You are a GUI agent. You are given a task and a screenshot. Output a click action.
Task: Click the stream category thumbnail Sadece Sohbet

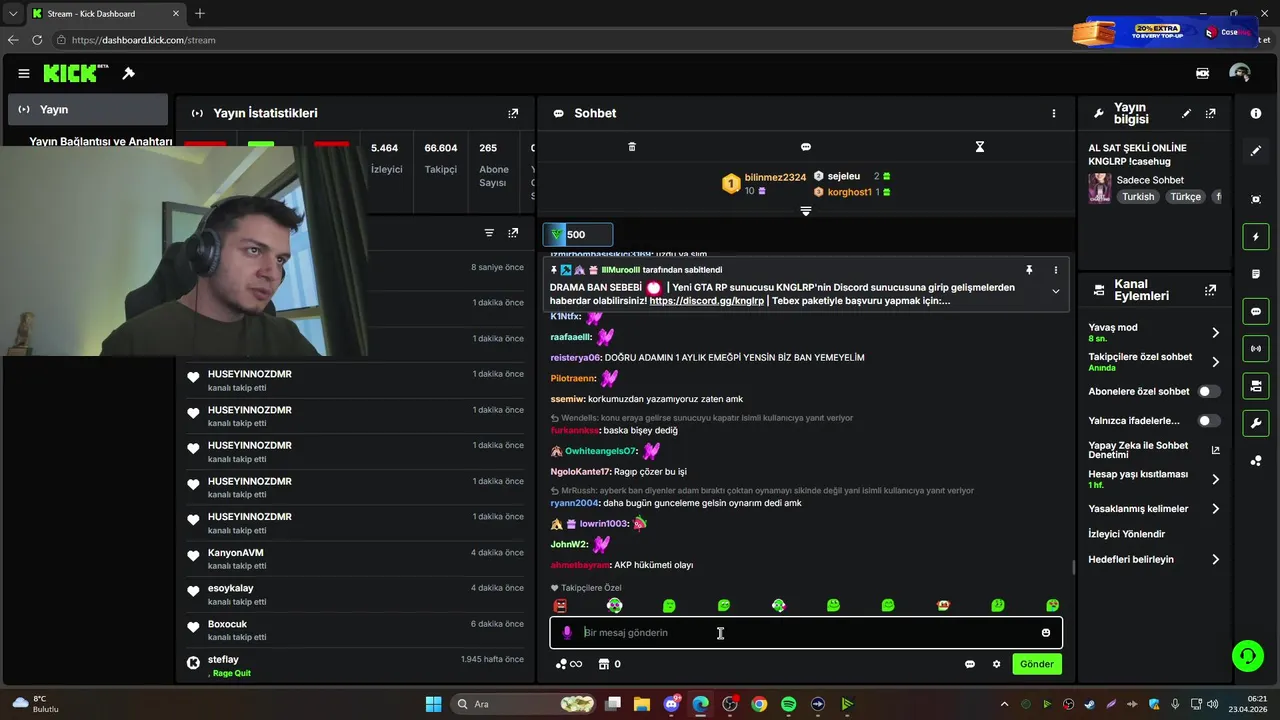coord(1100,188)
